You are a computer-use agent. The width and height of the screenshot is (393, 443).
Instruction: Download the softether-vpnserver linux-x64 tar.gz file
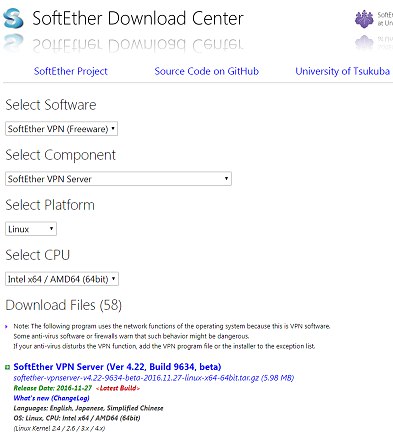click(x=154, y=378)
